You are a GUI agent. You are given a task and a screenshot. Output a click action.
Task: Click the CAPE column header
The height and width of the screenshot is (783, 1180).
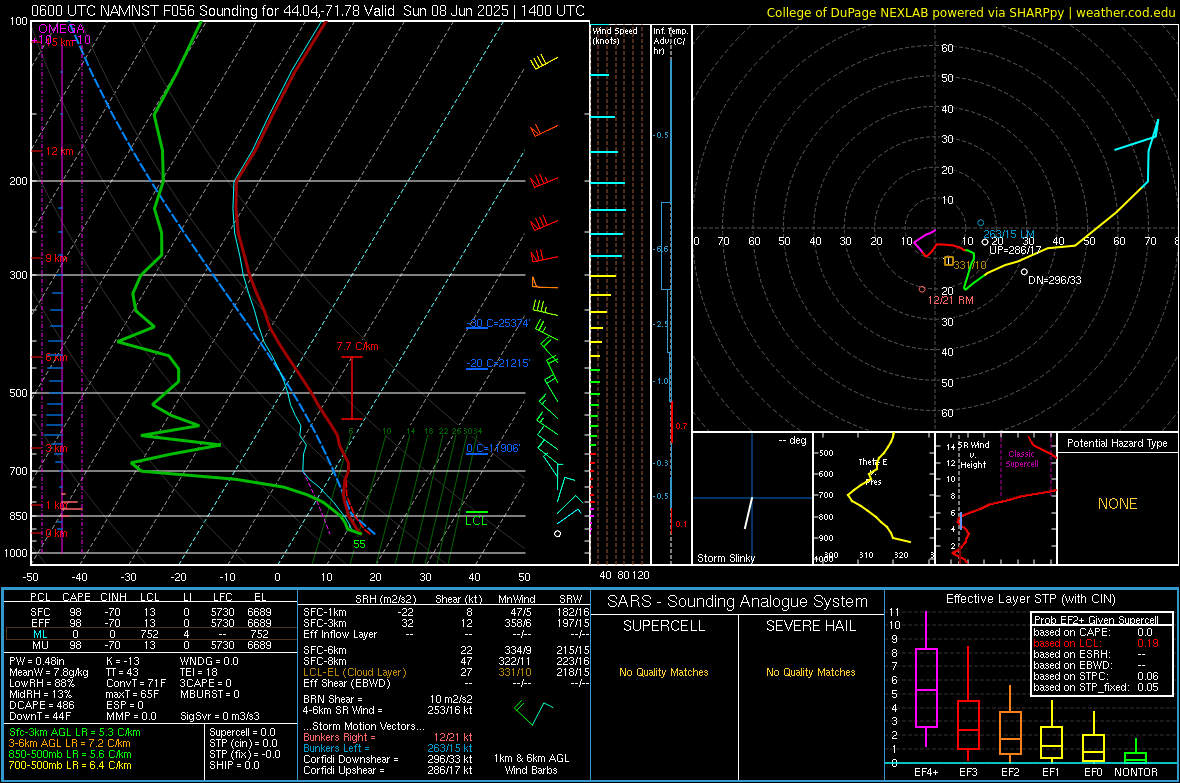coord(76,597)
